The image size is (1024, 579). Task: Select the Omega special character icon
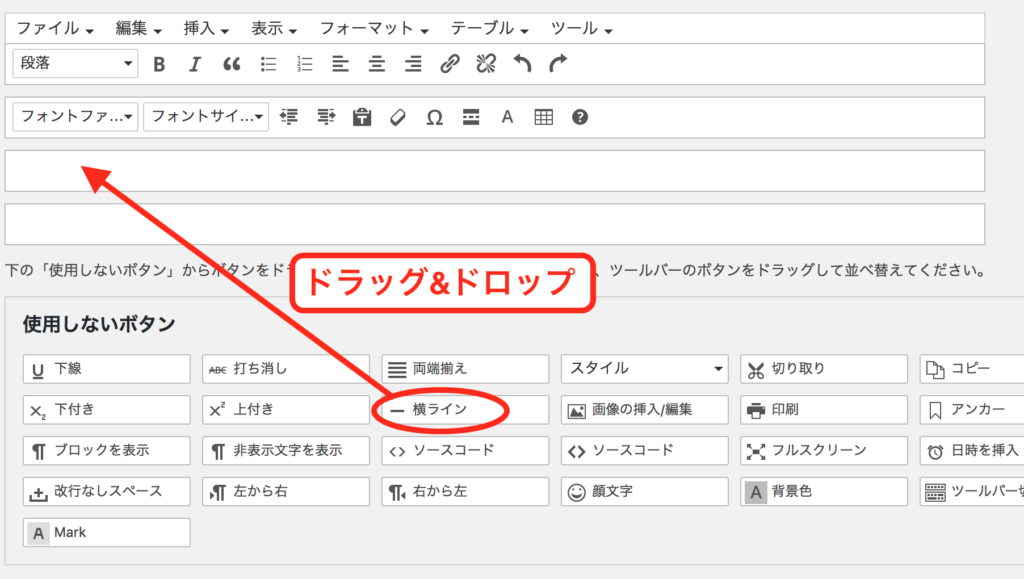pyautogui.click(x=434, y=117)
